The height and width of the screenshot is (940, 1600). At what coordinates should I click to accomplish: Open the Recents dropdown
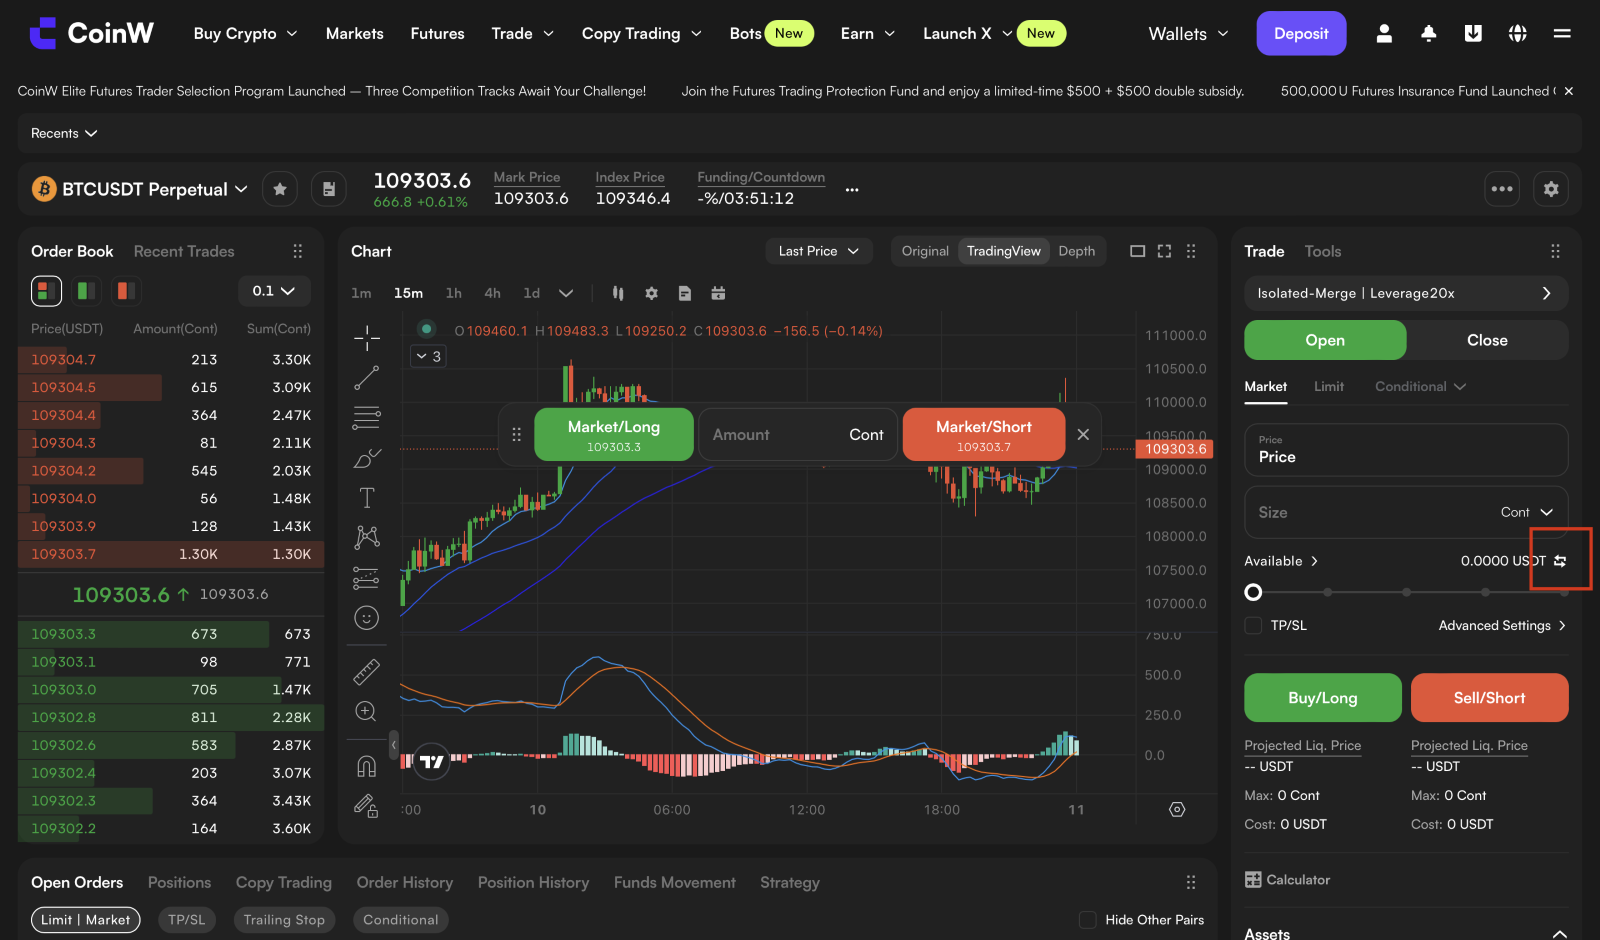[64, 133]
